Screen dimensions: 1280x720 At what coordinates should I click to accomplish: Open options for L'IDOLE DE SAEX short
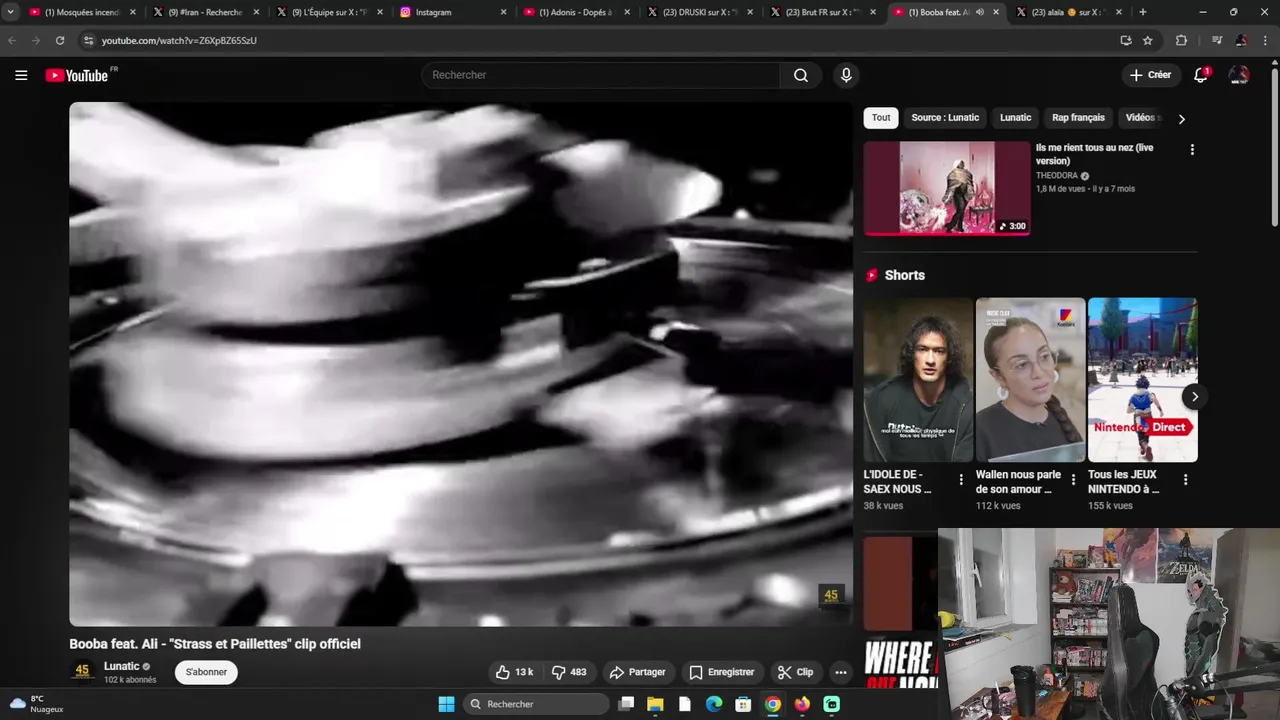[961, 480]
